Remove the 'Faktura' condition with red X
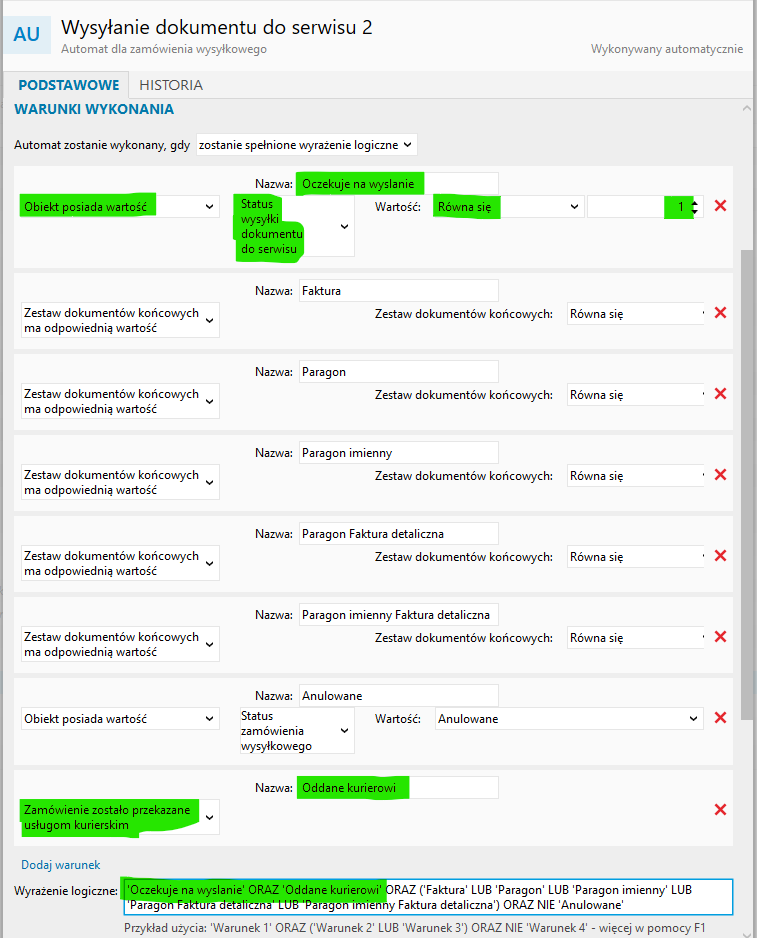Viewport: 757px width, 938px height. 720,313
